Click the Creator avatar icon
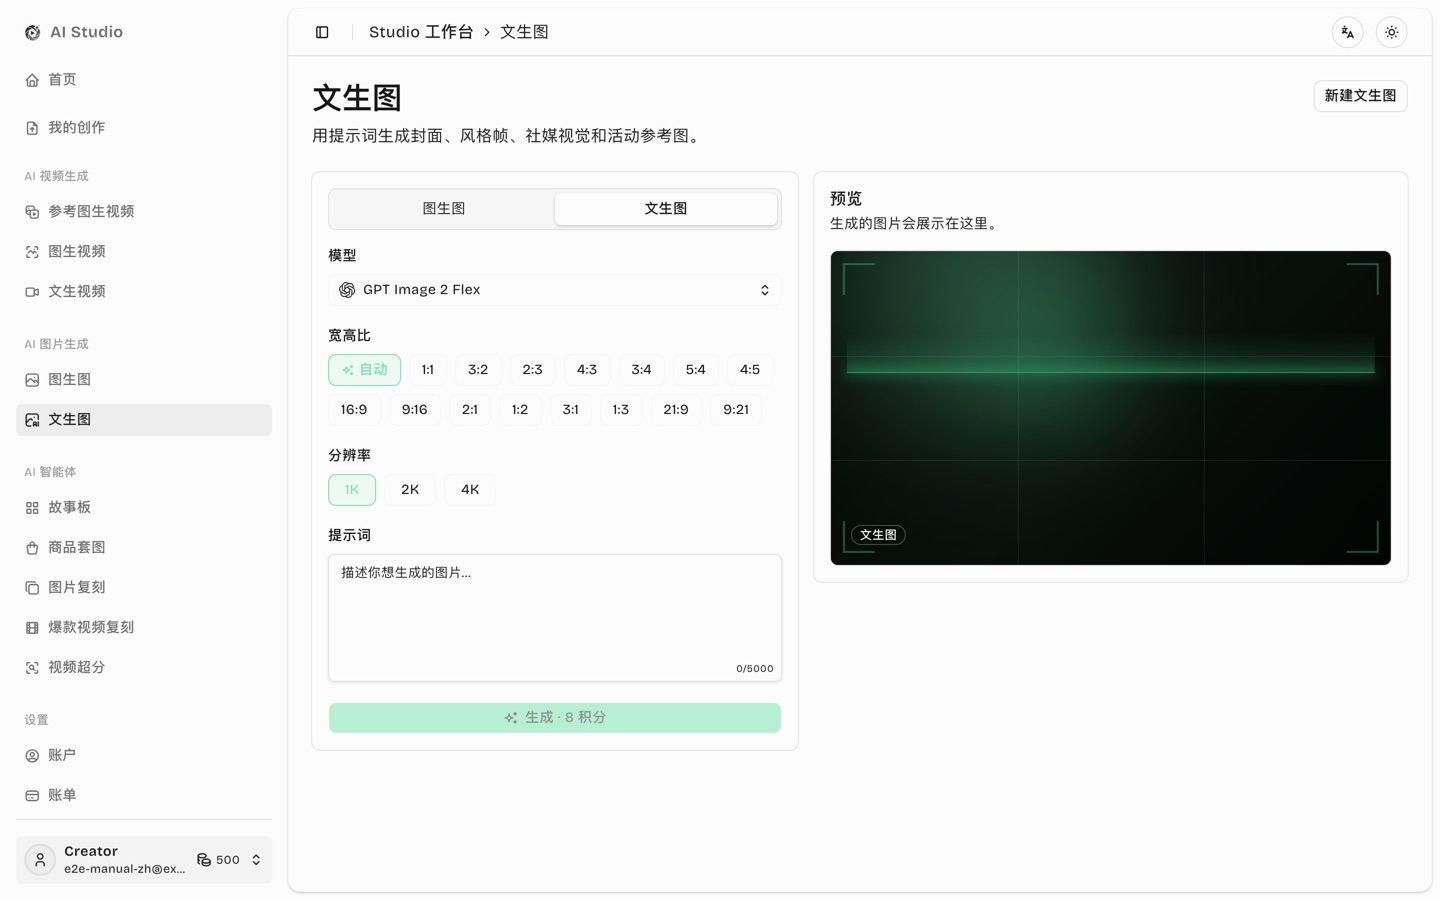This screenshot has height=900, width=1440. coord(40,860)
